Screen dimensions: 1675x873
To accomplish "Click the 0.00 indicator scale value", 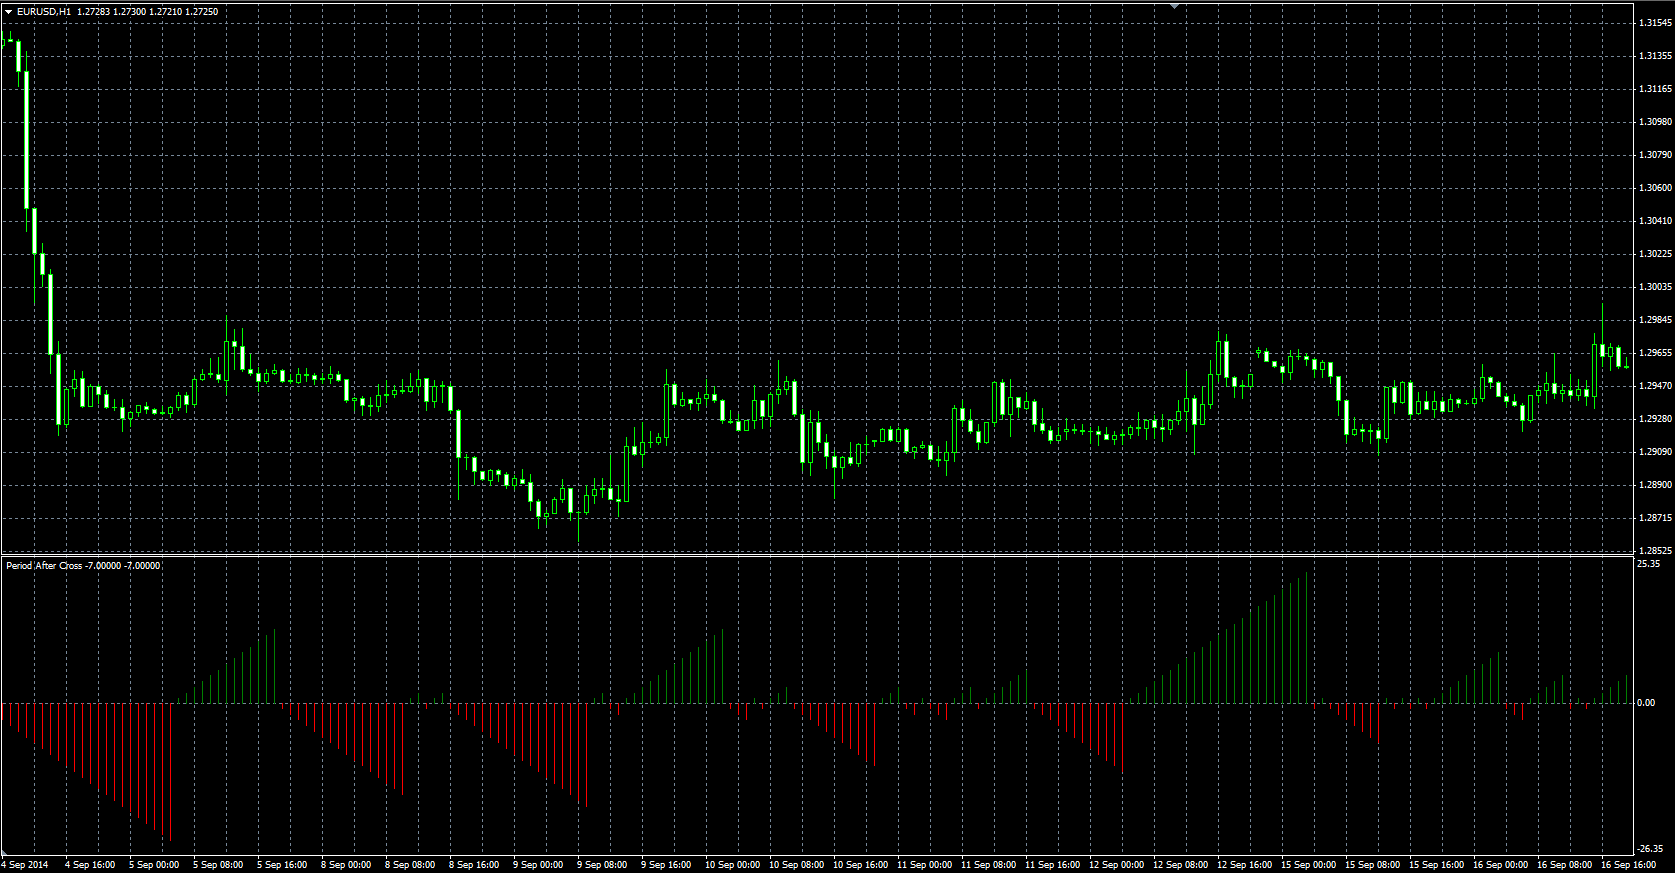I will (1646, 703).
